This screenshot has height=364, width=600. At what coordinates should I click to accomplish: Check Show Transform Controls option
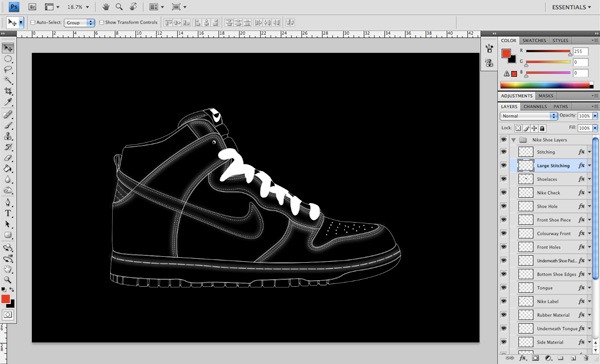[x=101, y=23]
